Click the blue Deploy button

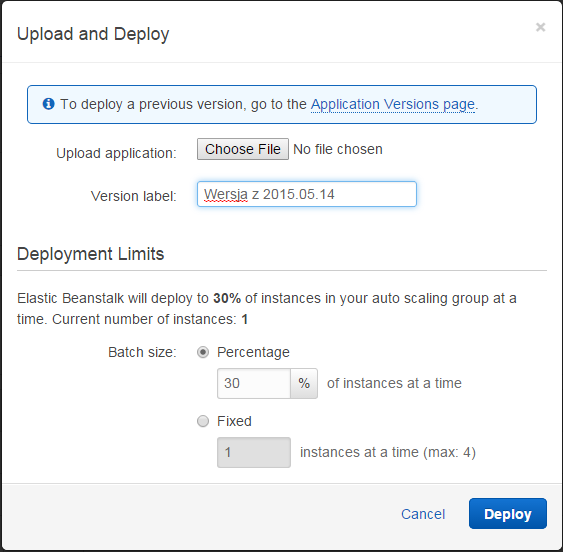[508, 514]
